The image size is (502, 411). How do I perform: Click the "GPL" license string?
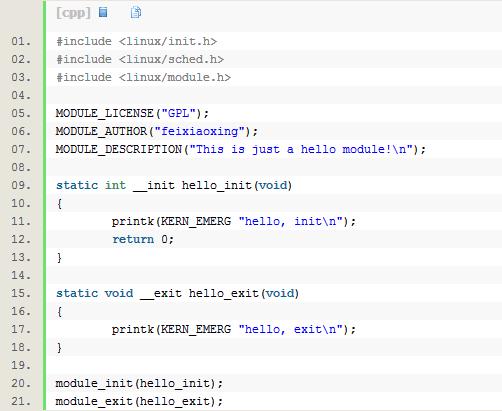[179, 113]
